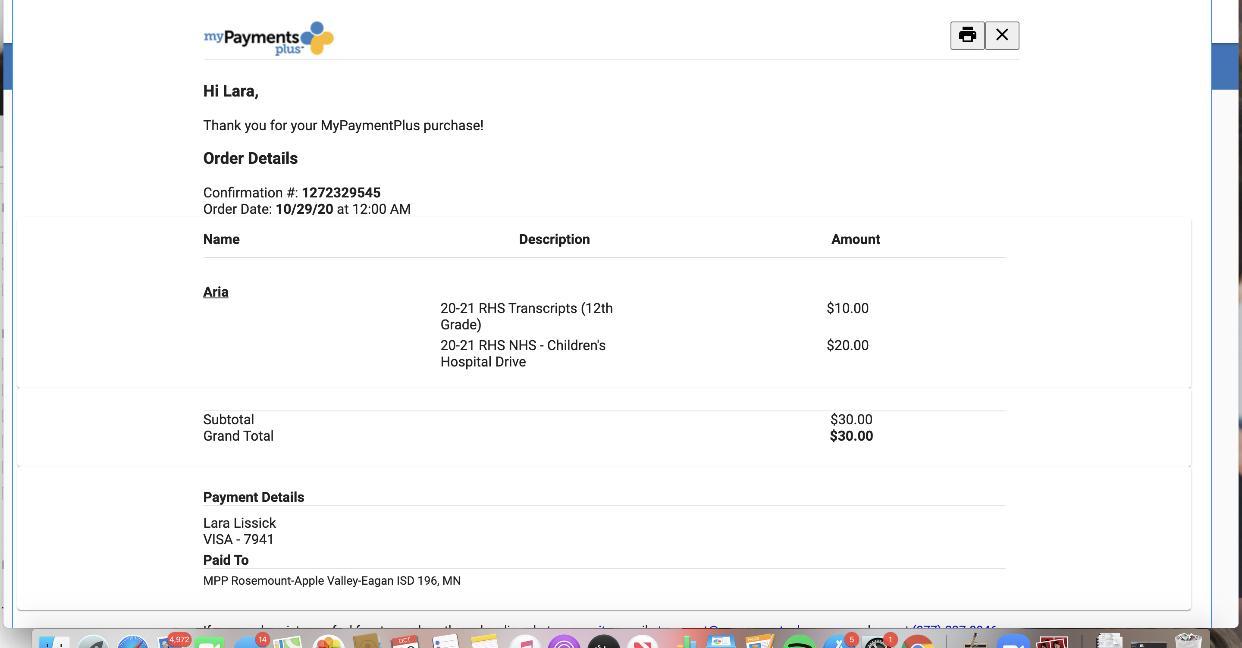1242x648 pixels.
Task: Click the myPaymentsPlus logo
Action: [268, 39]
